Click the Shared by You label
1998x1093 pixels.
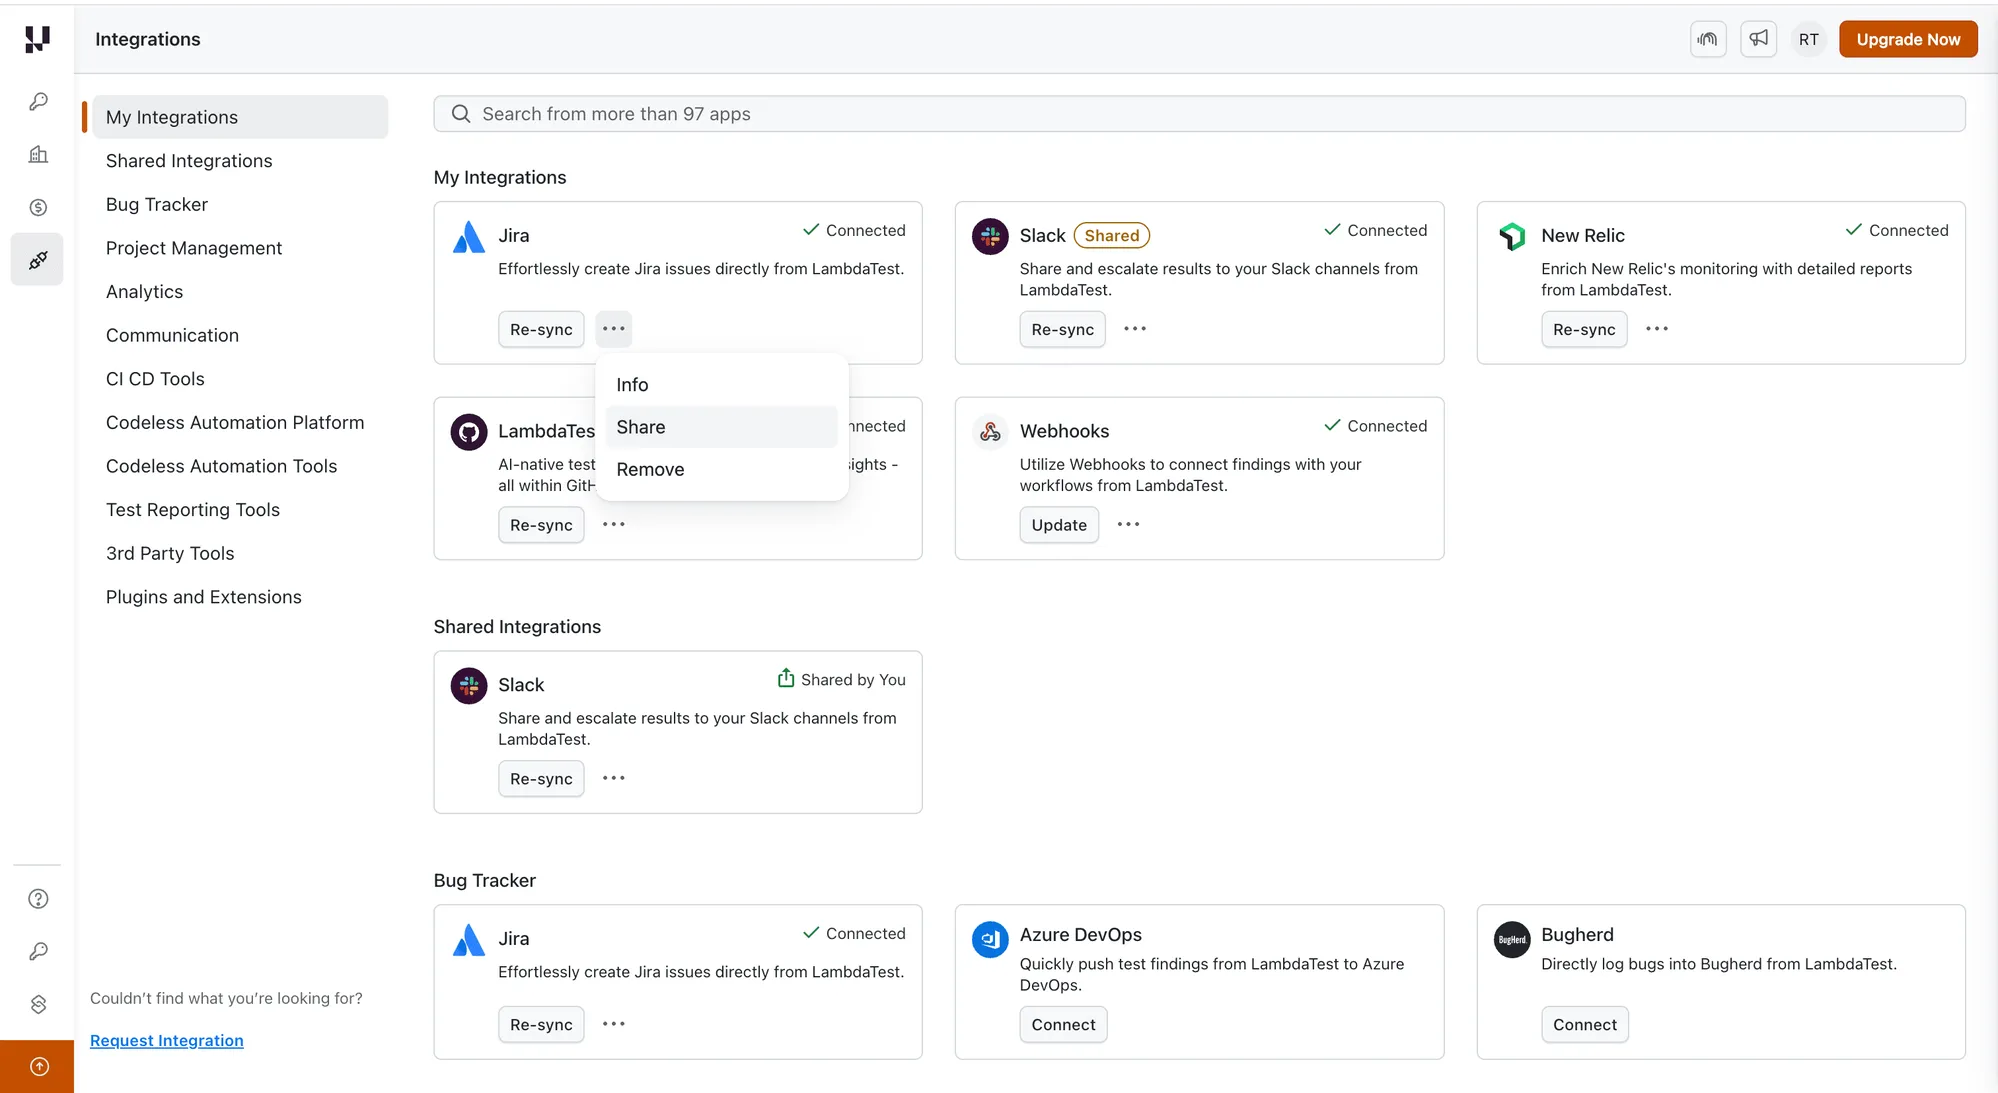[853, 680]
